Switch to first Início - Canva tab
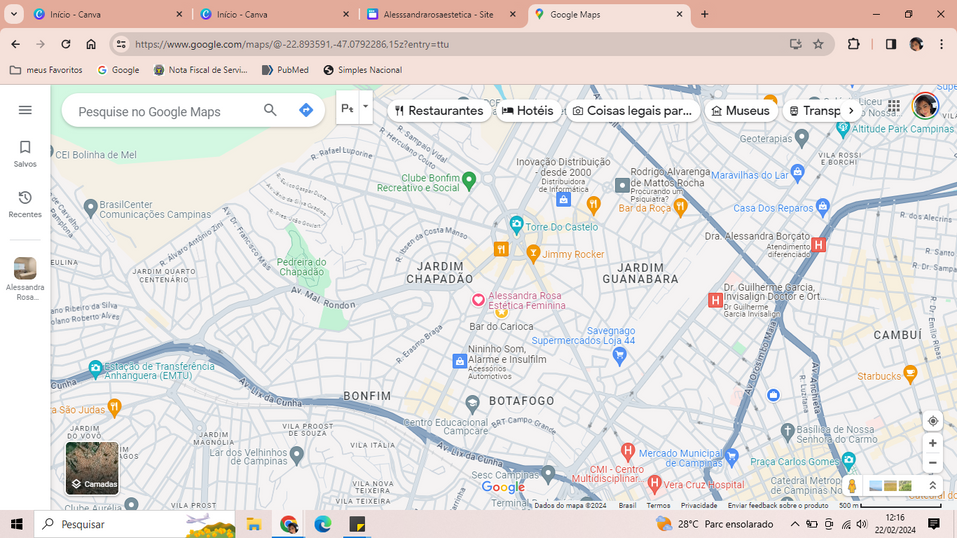The image size is (957, 538). [109, 14]
